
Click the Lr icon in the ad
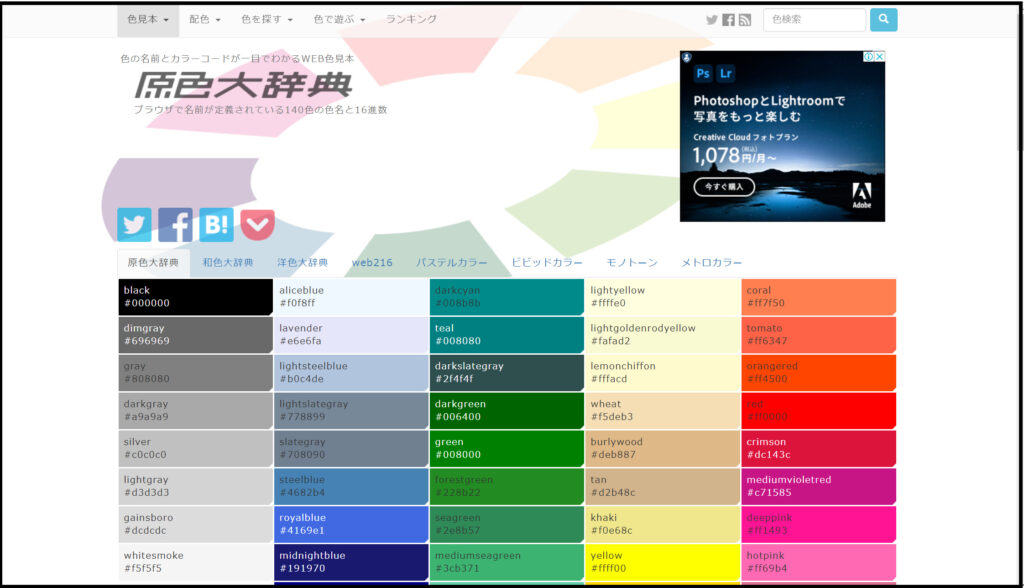(x=726, y=73)
